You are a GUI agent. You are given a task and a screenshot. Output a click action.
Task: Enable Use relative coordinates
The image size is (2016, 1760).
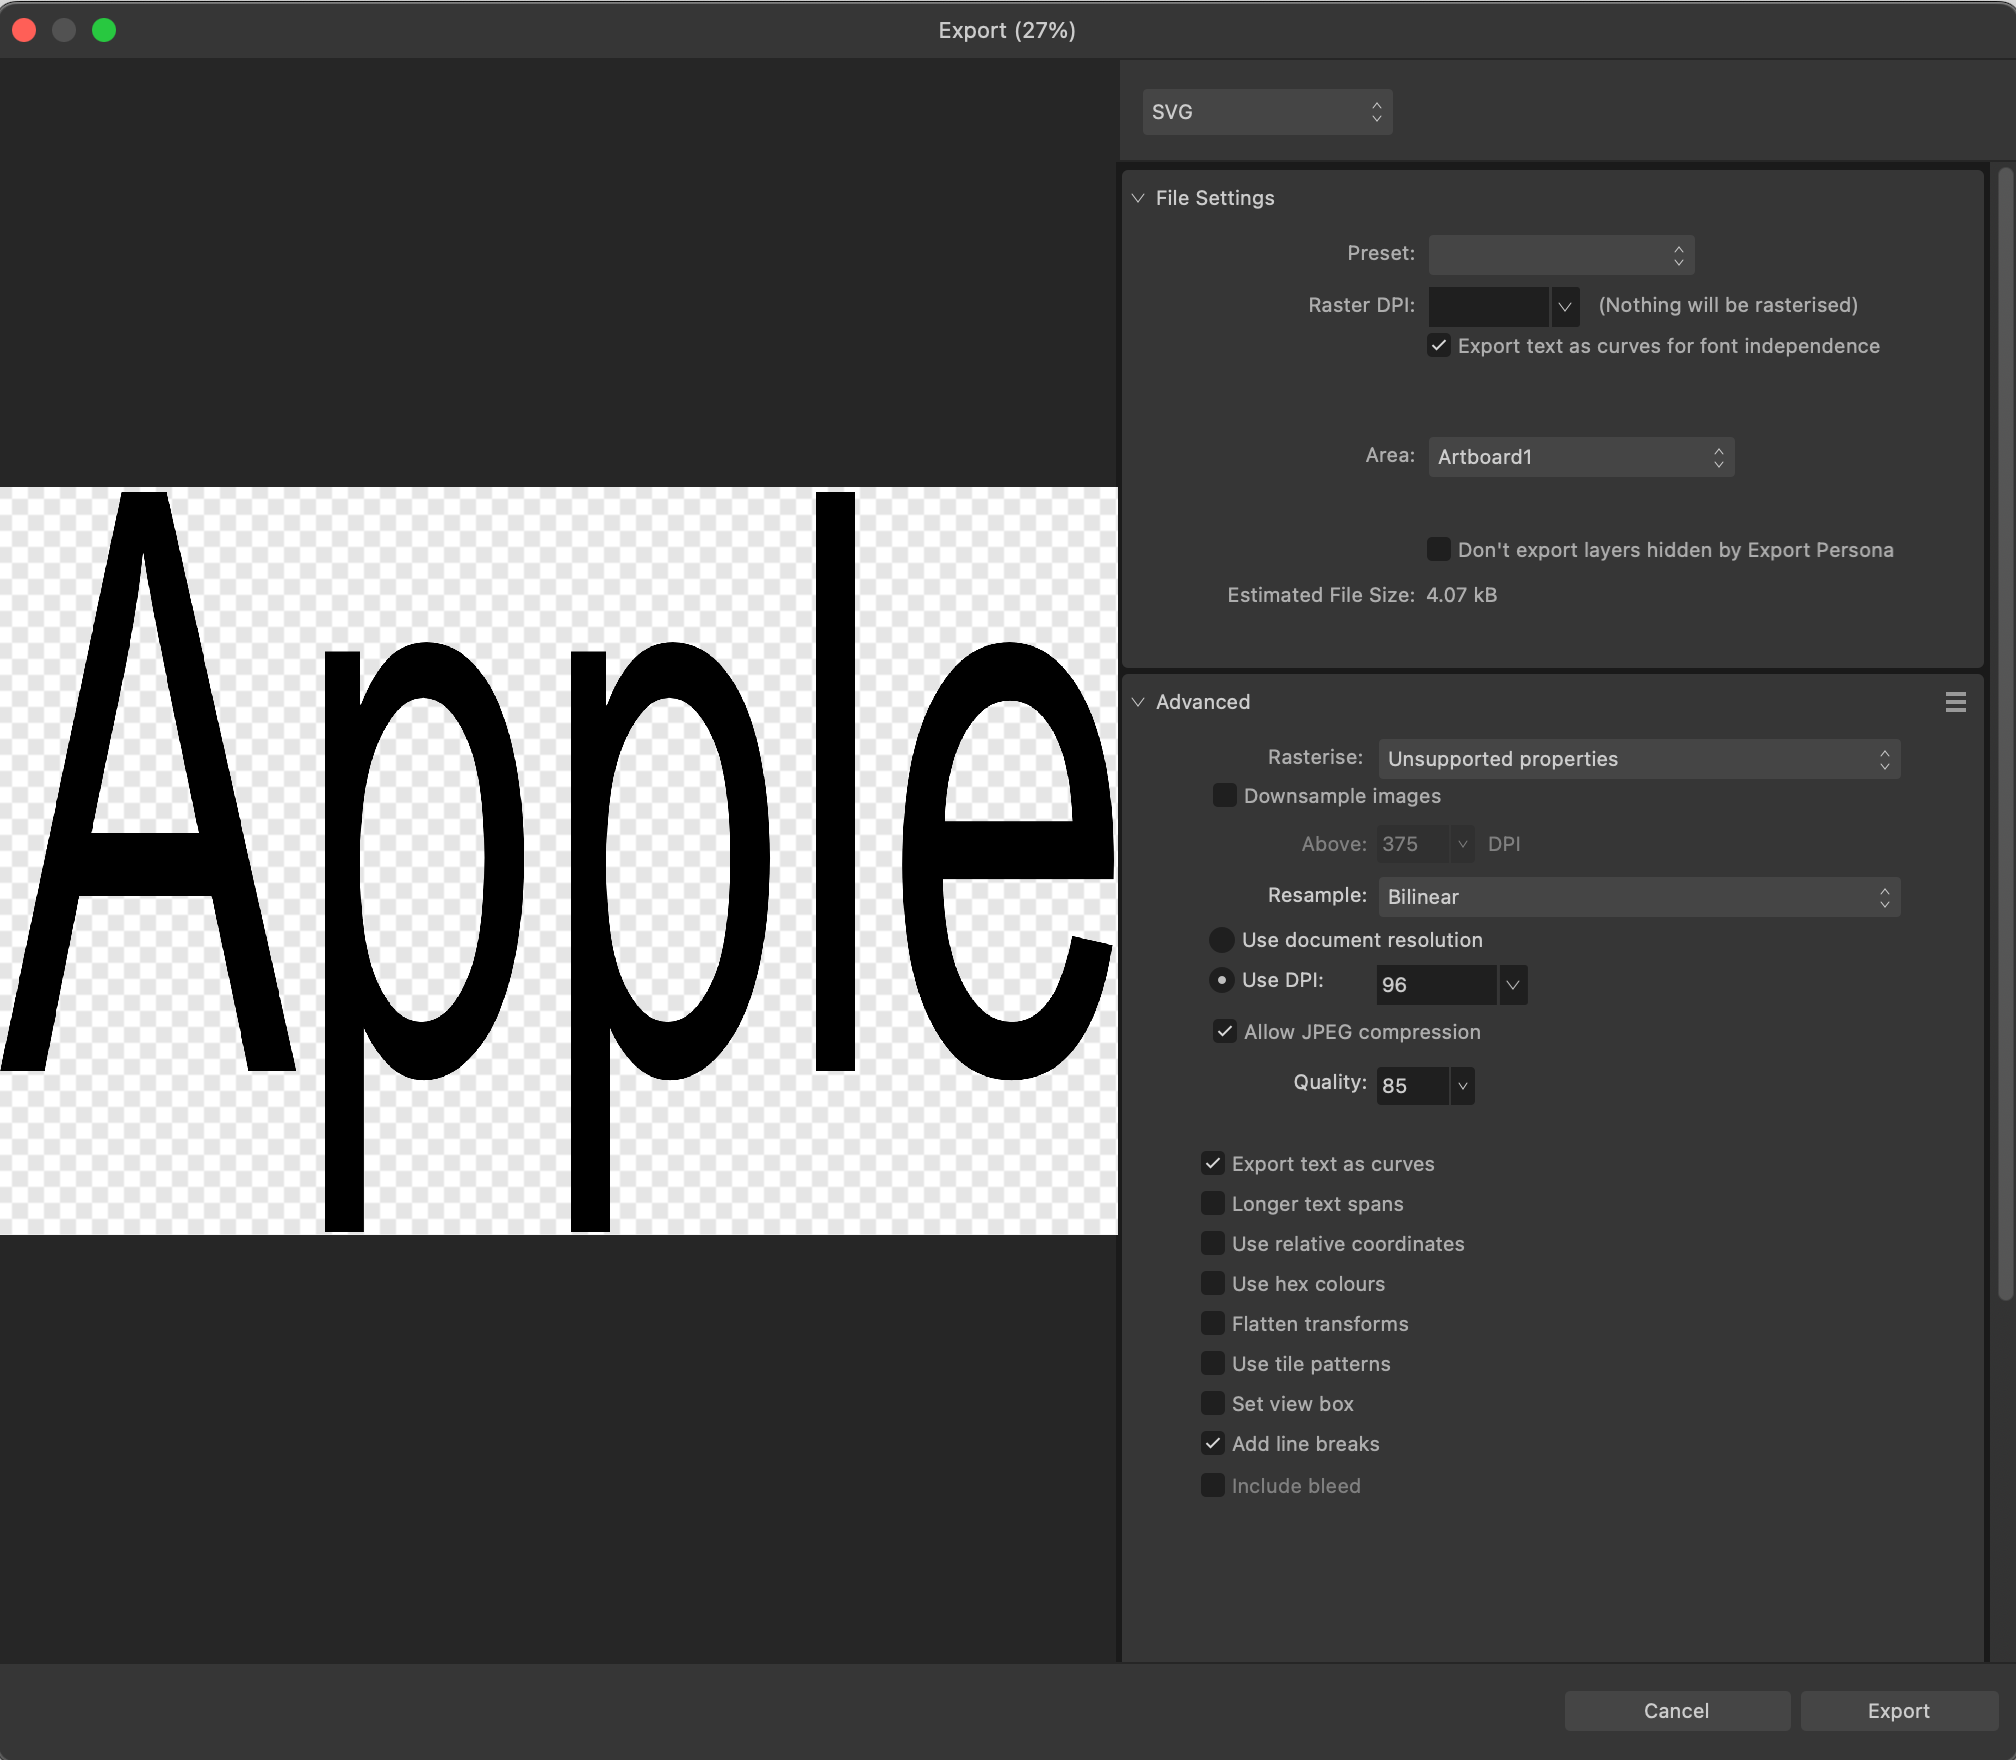(x=1213, y=1243)
